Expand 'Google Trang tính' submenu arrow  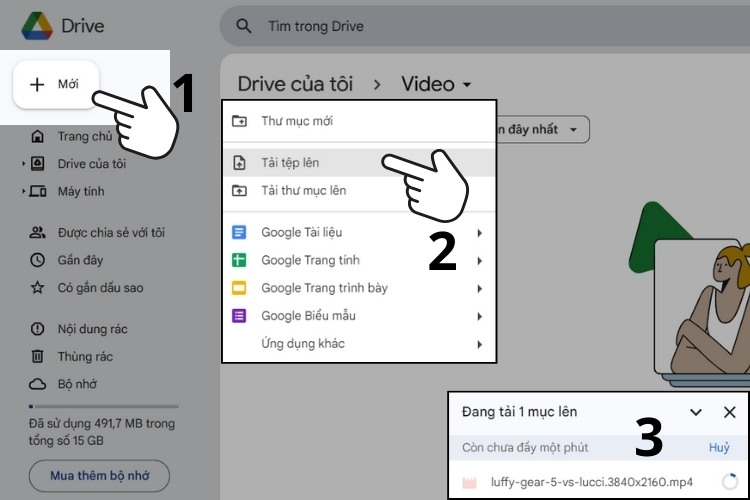click(x=480, y=261)
